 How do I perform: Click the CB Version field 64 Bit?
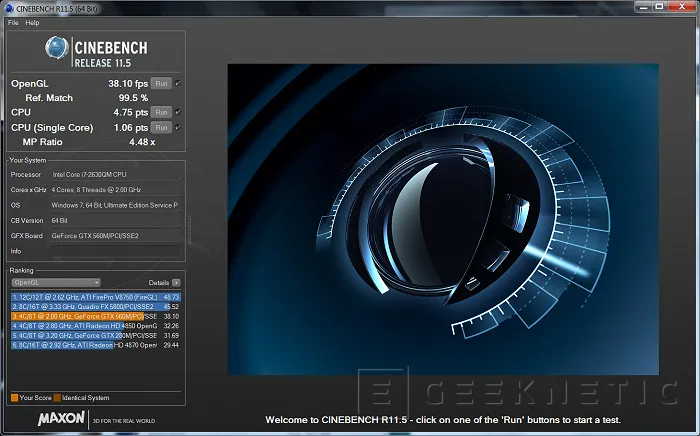[x=115, y=220]
